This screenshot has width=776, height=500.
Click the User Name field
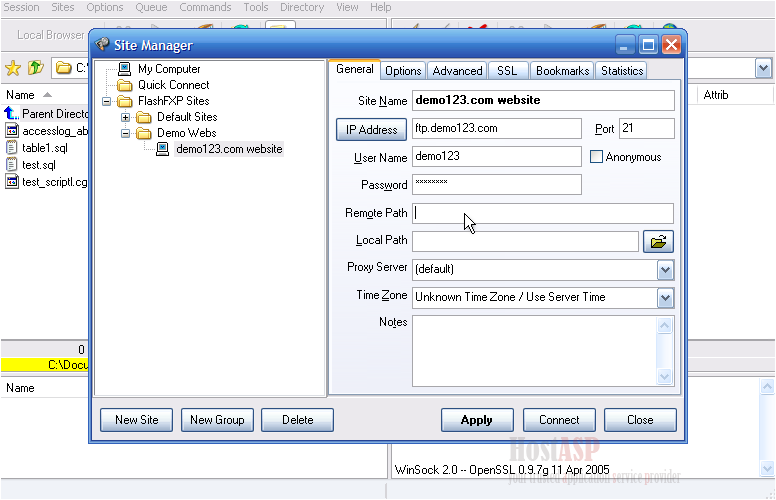(496, 156)
